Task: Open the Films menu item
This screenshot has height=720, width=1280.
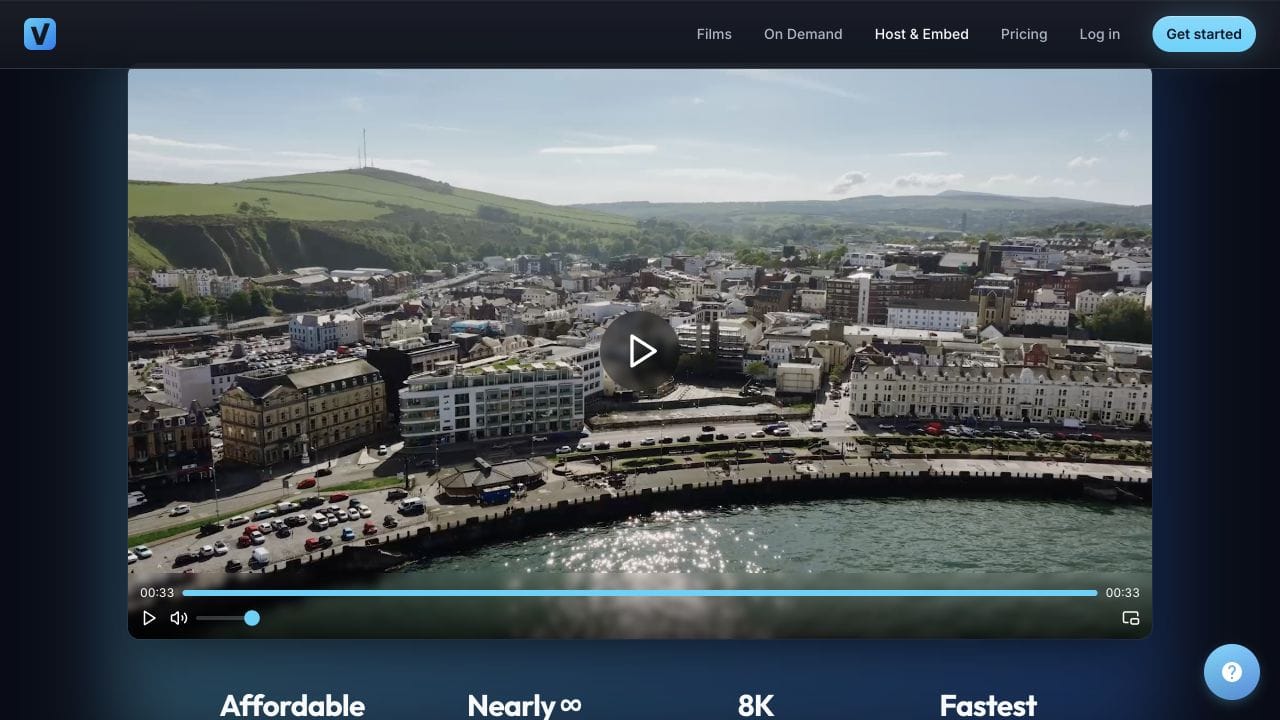Action: (714, 34)
